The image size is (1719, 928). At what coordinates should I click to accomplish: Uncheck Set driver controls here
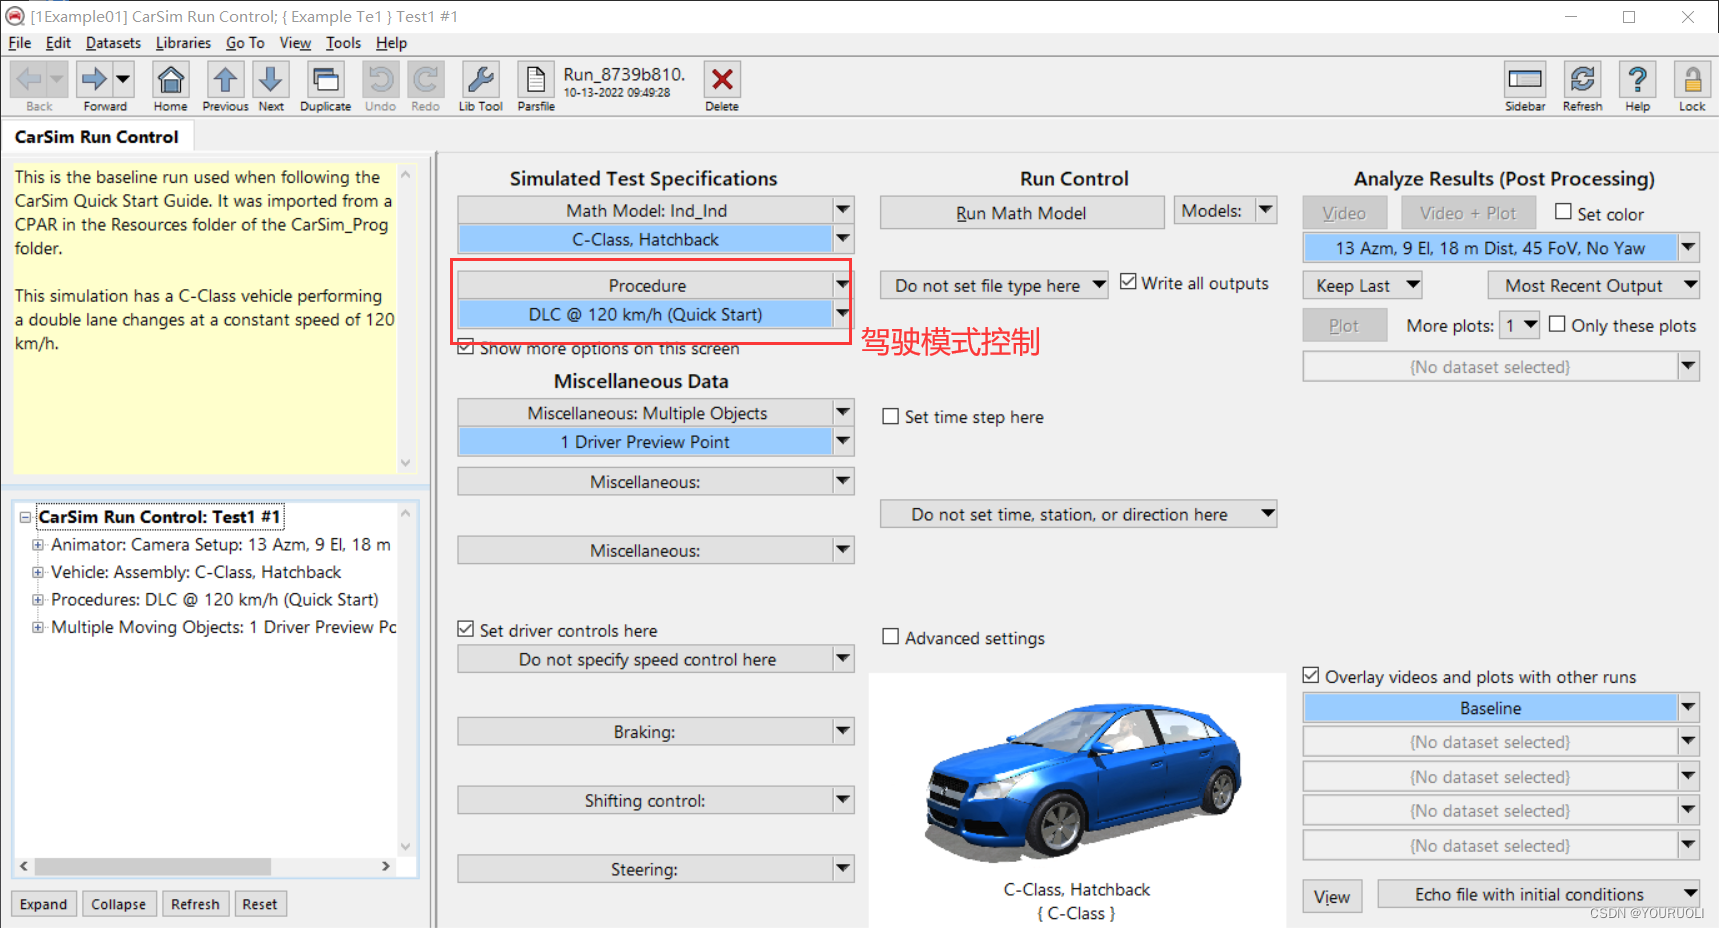tap(465, 629)
